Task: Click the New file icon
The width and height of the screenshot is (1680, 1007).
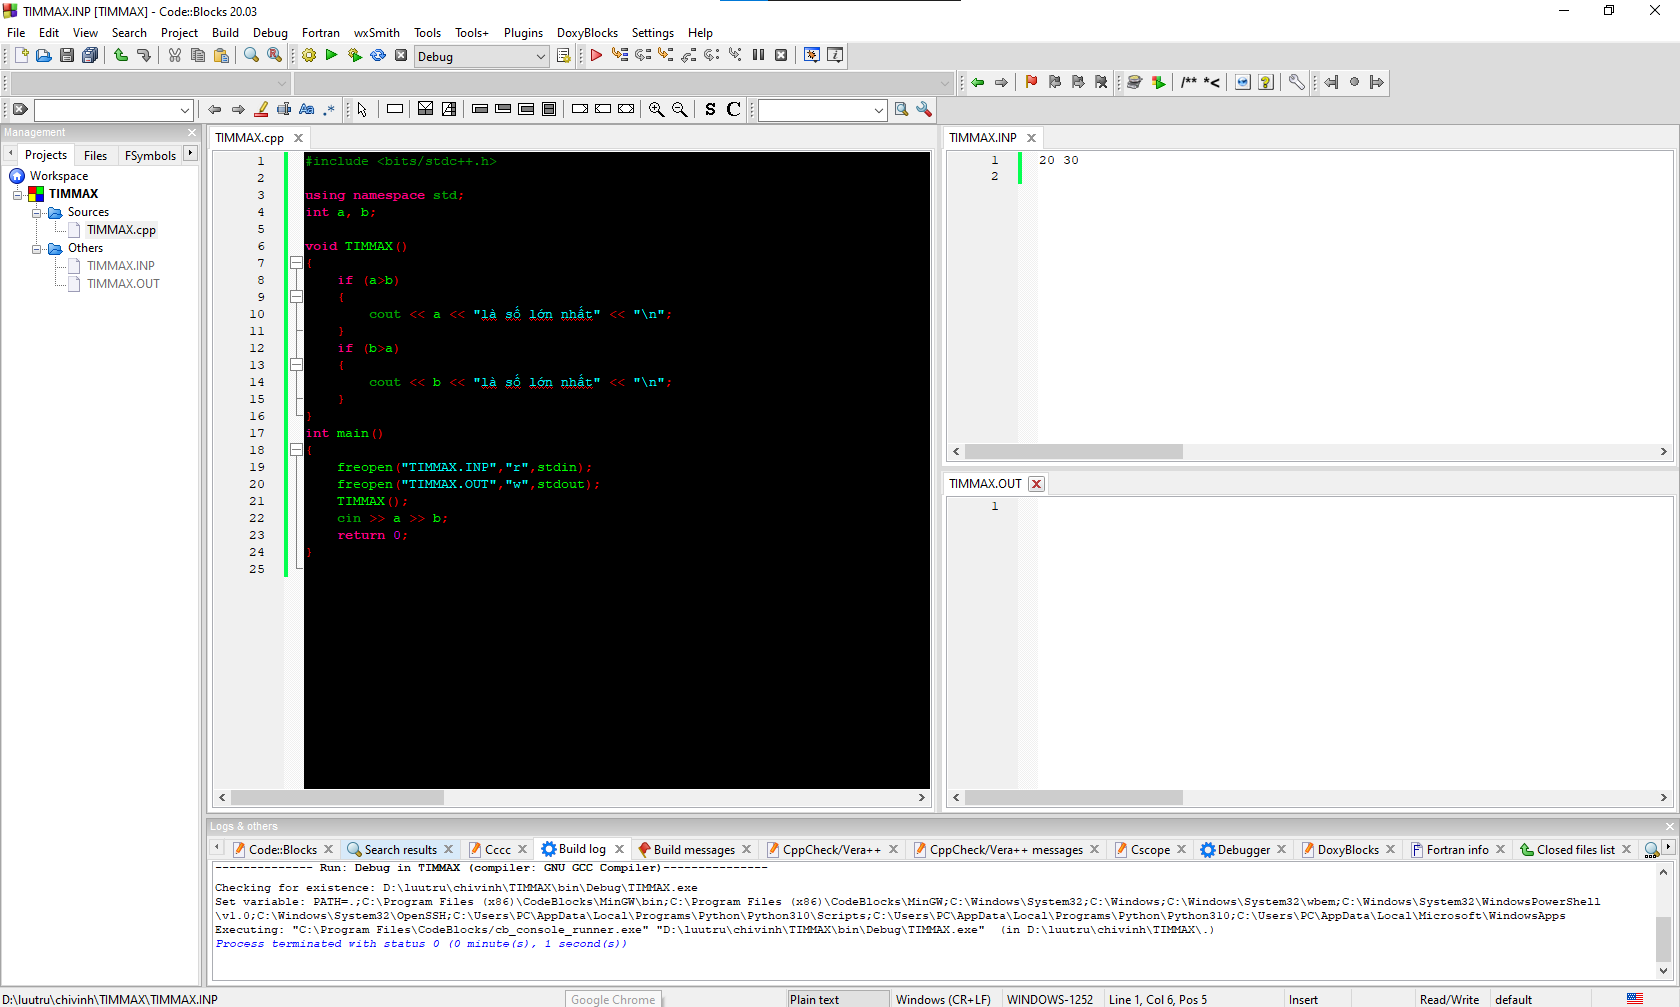Action: [x=21, y=56]
